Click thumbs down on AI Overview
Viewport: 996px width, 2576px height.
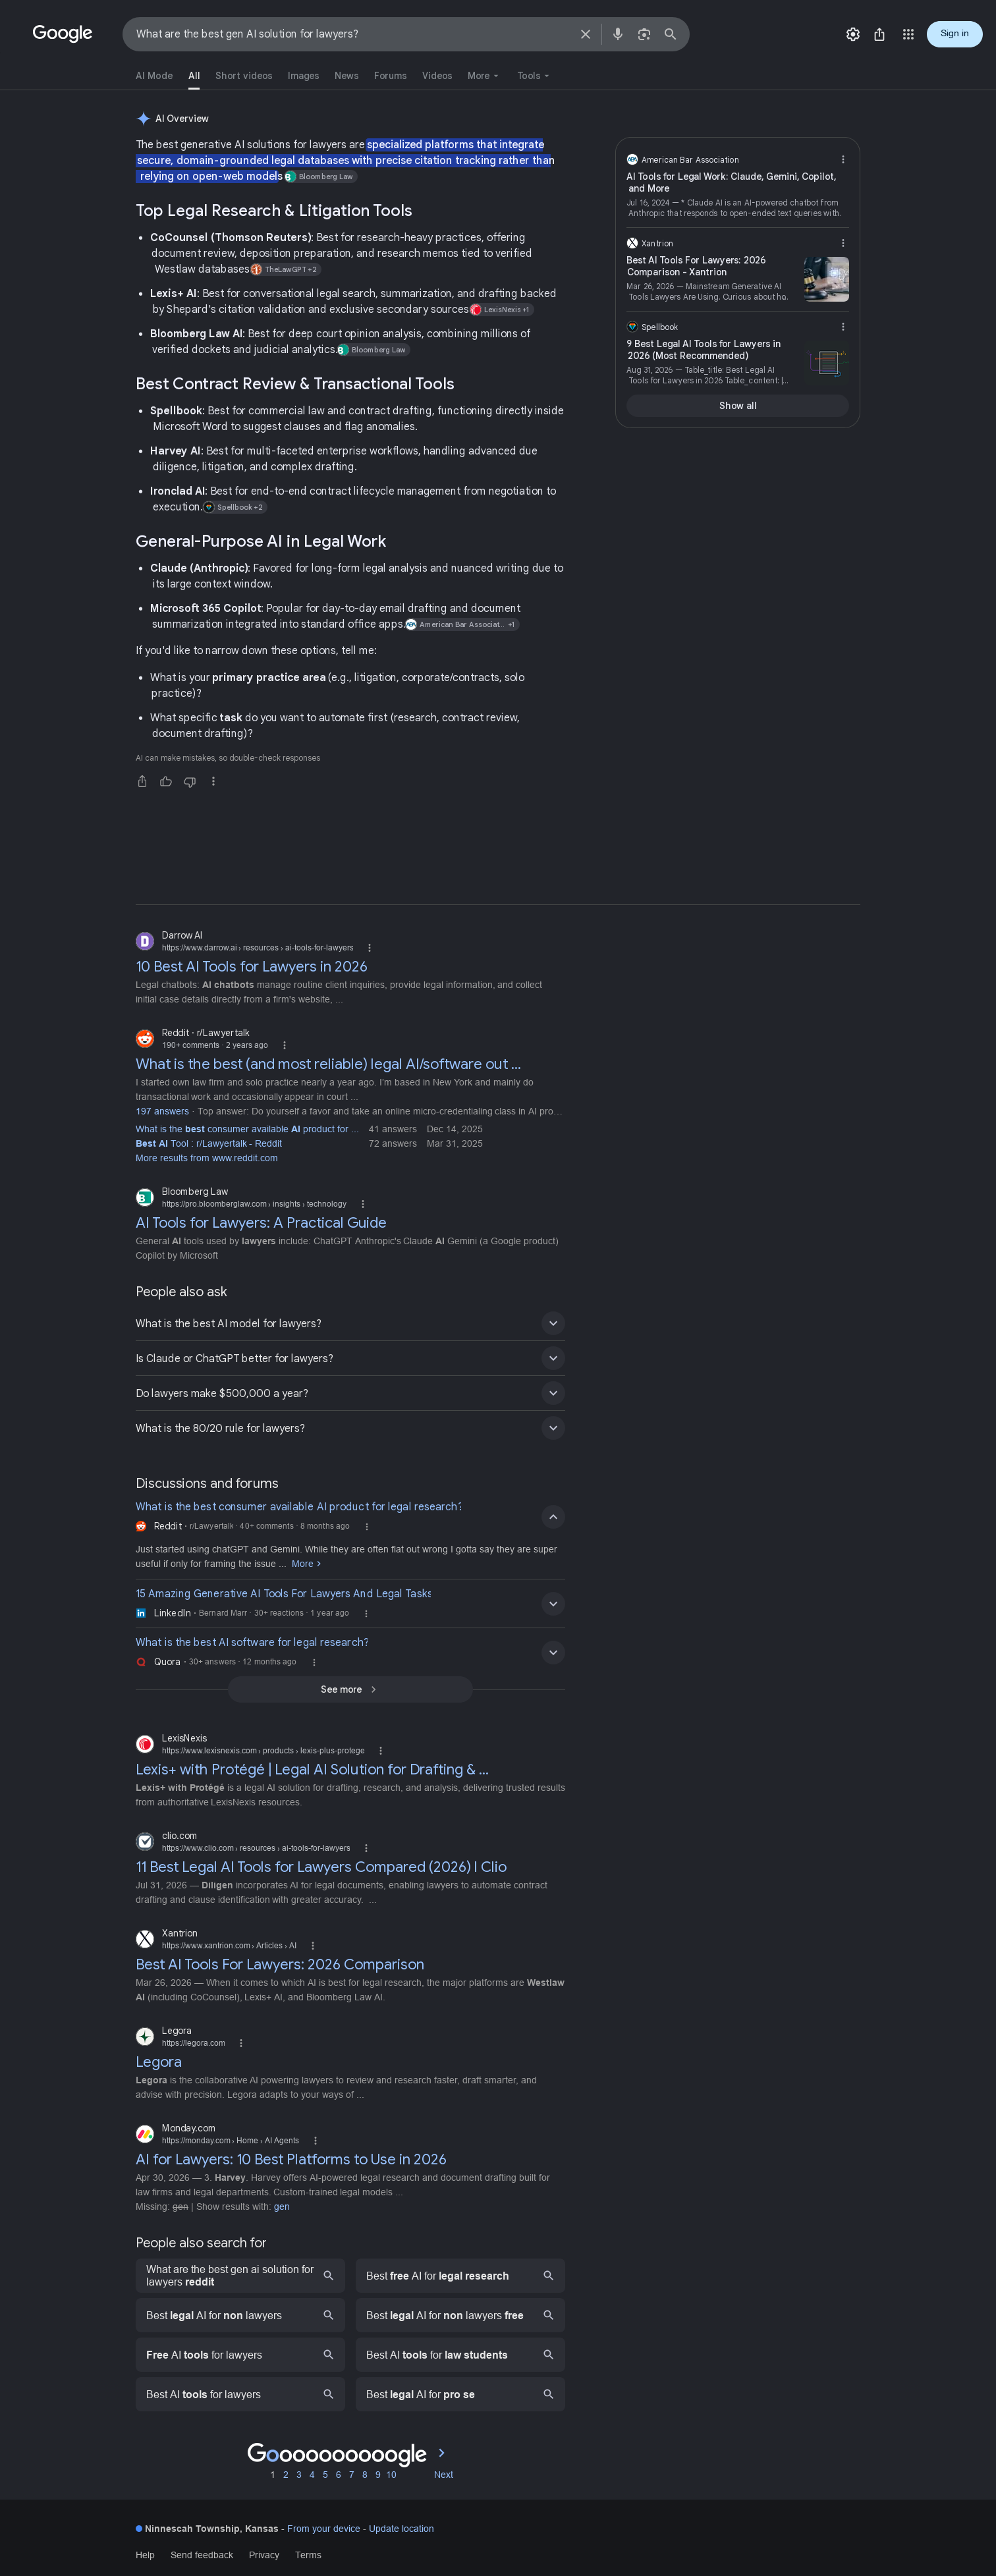pos(189,781)
